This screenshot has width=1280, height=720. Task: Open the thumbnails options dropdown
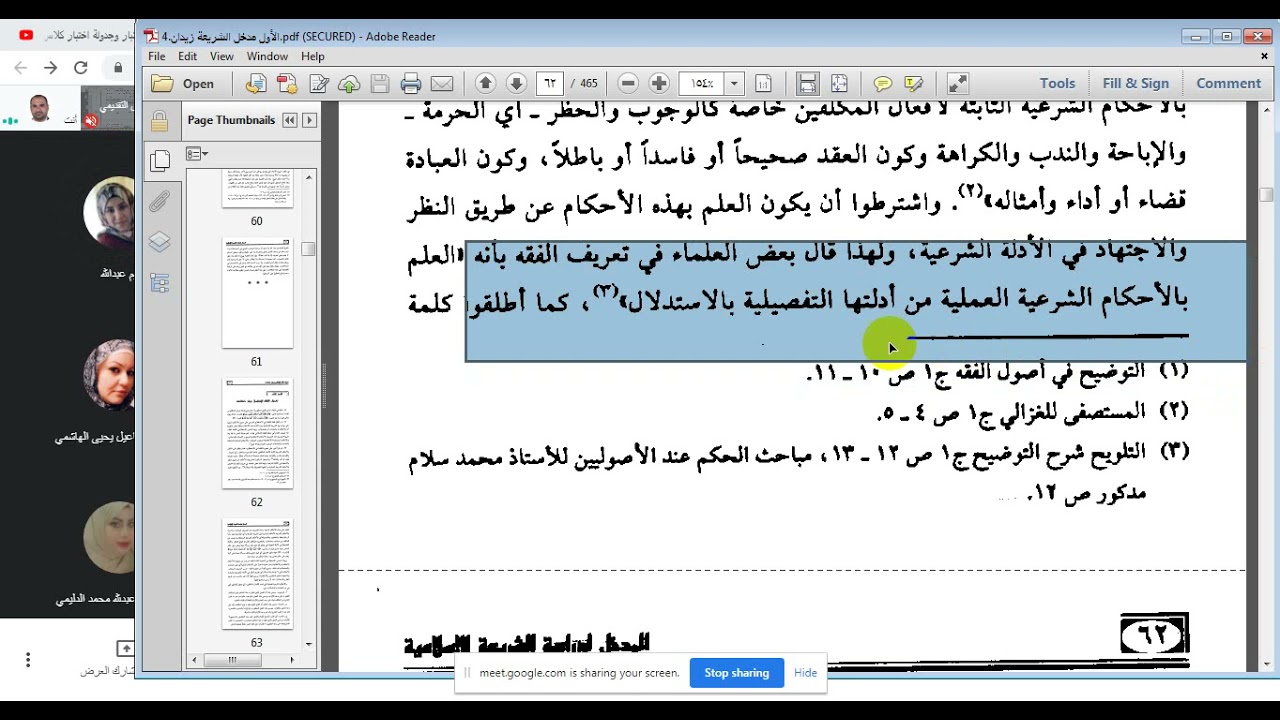click(x=197, y=154)
